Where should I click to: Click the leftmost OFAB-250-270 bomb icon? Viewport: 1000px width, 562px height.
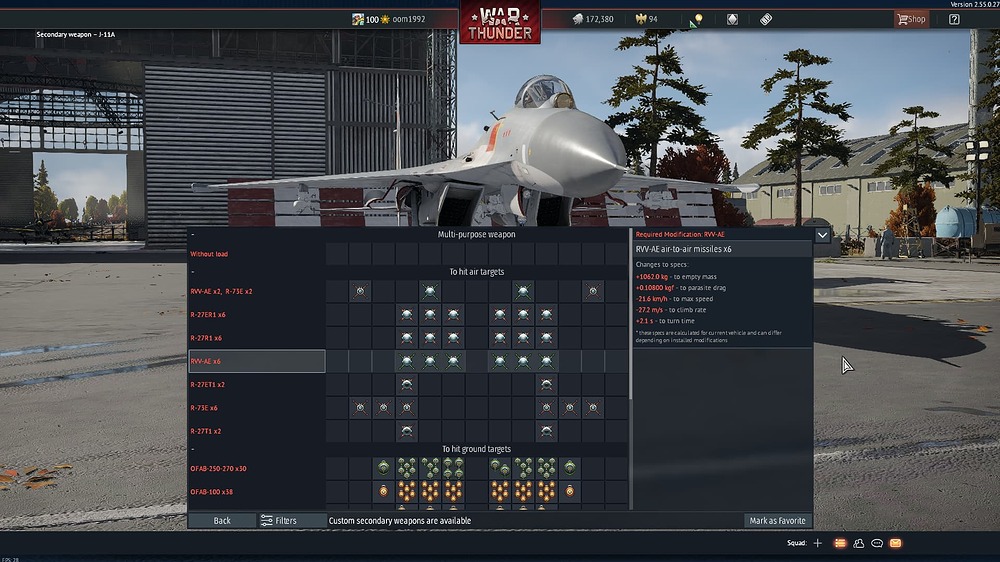coord(383,468)
